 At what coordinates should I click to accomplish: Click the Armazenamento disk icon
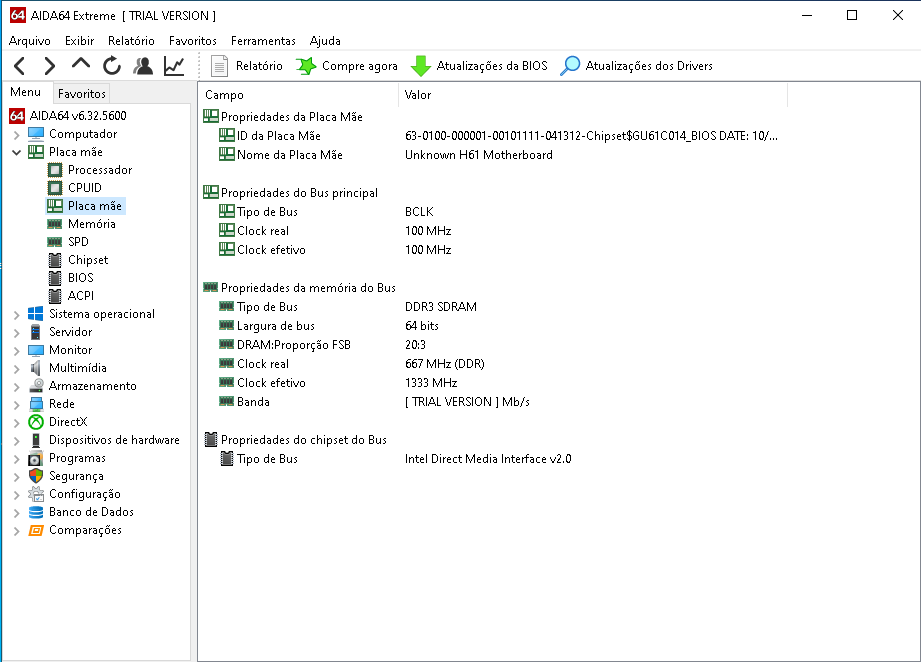click(36, 386)
